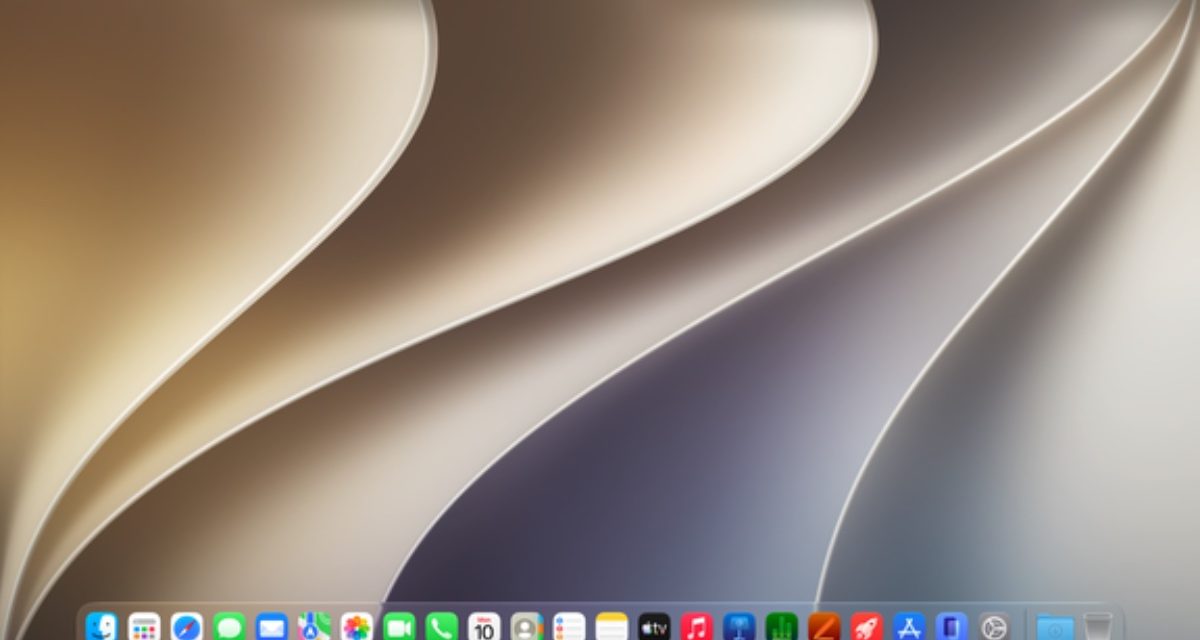Open Photos colorful flower icon

coord(356,627)
